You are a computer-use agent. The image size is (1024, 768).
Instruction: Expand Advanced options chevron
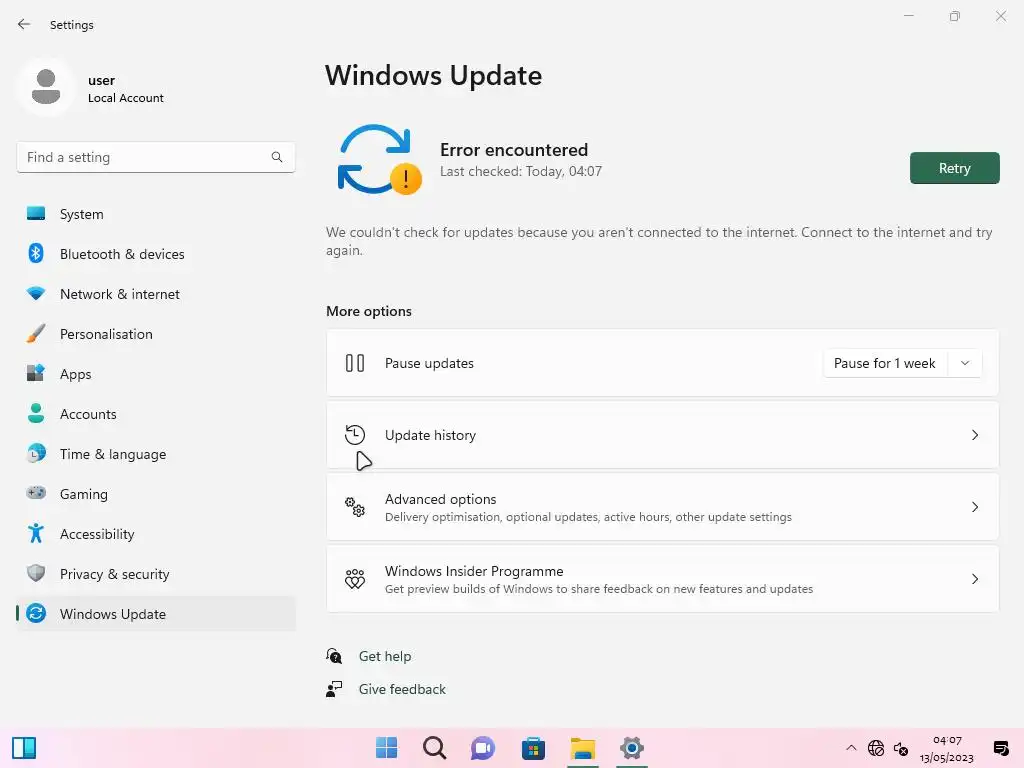[974, 507]
